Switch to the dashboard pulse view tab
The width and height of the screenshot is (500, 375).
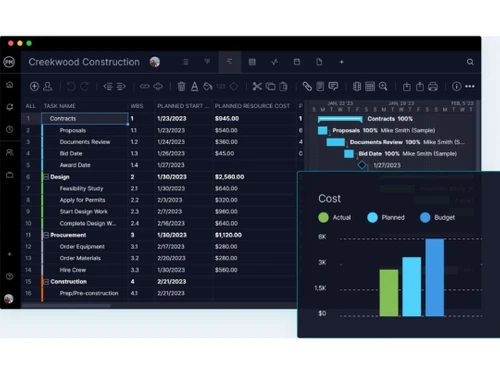coord(275,62)
